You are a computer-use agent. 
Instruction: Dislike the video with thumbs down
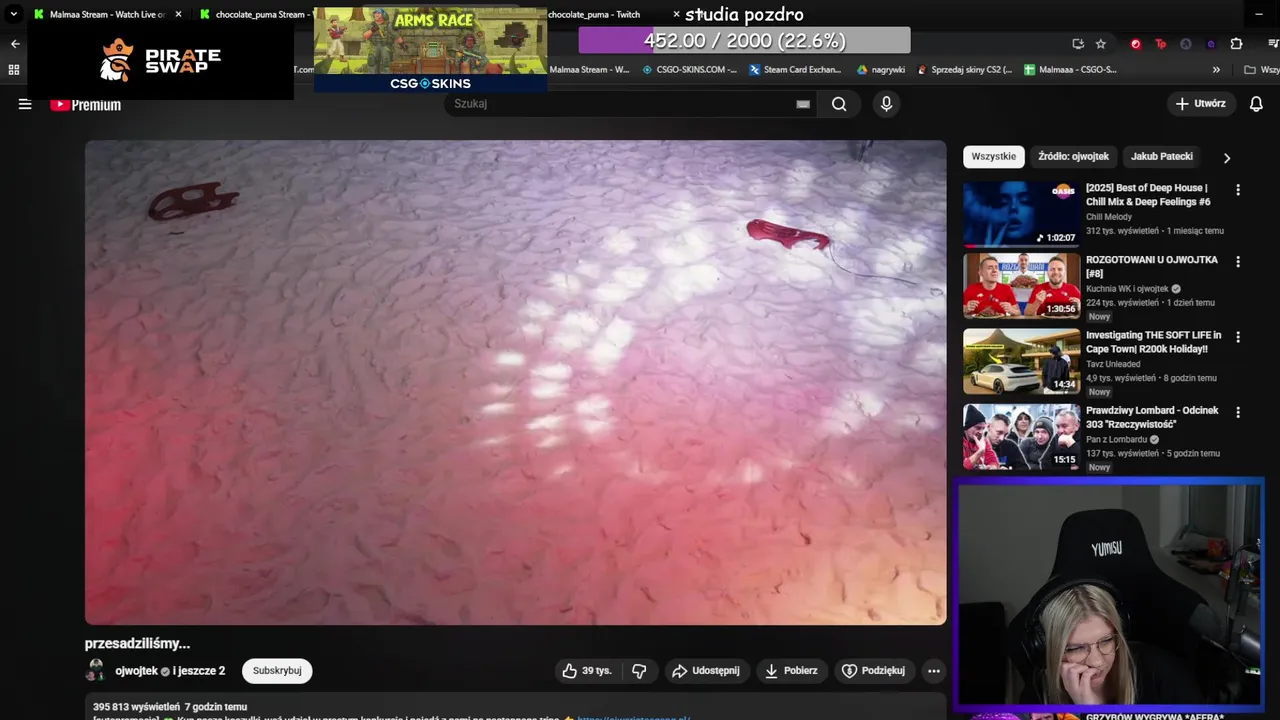[639, 671]
